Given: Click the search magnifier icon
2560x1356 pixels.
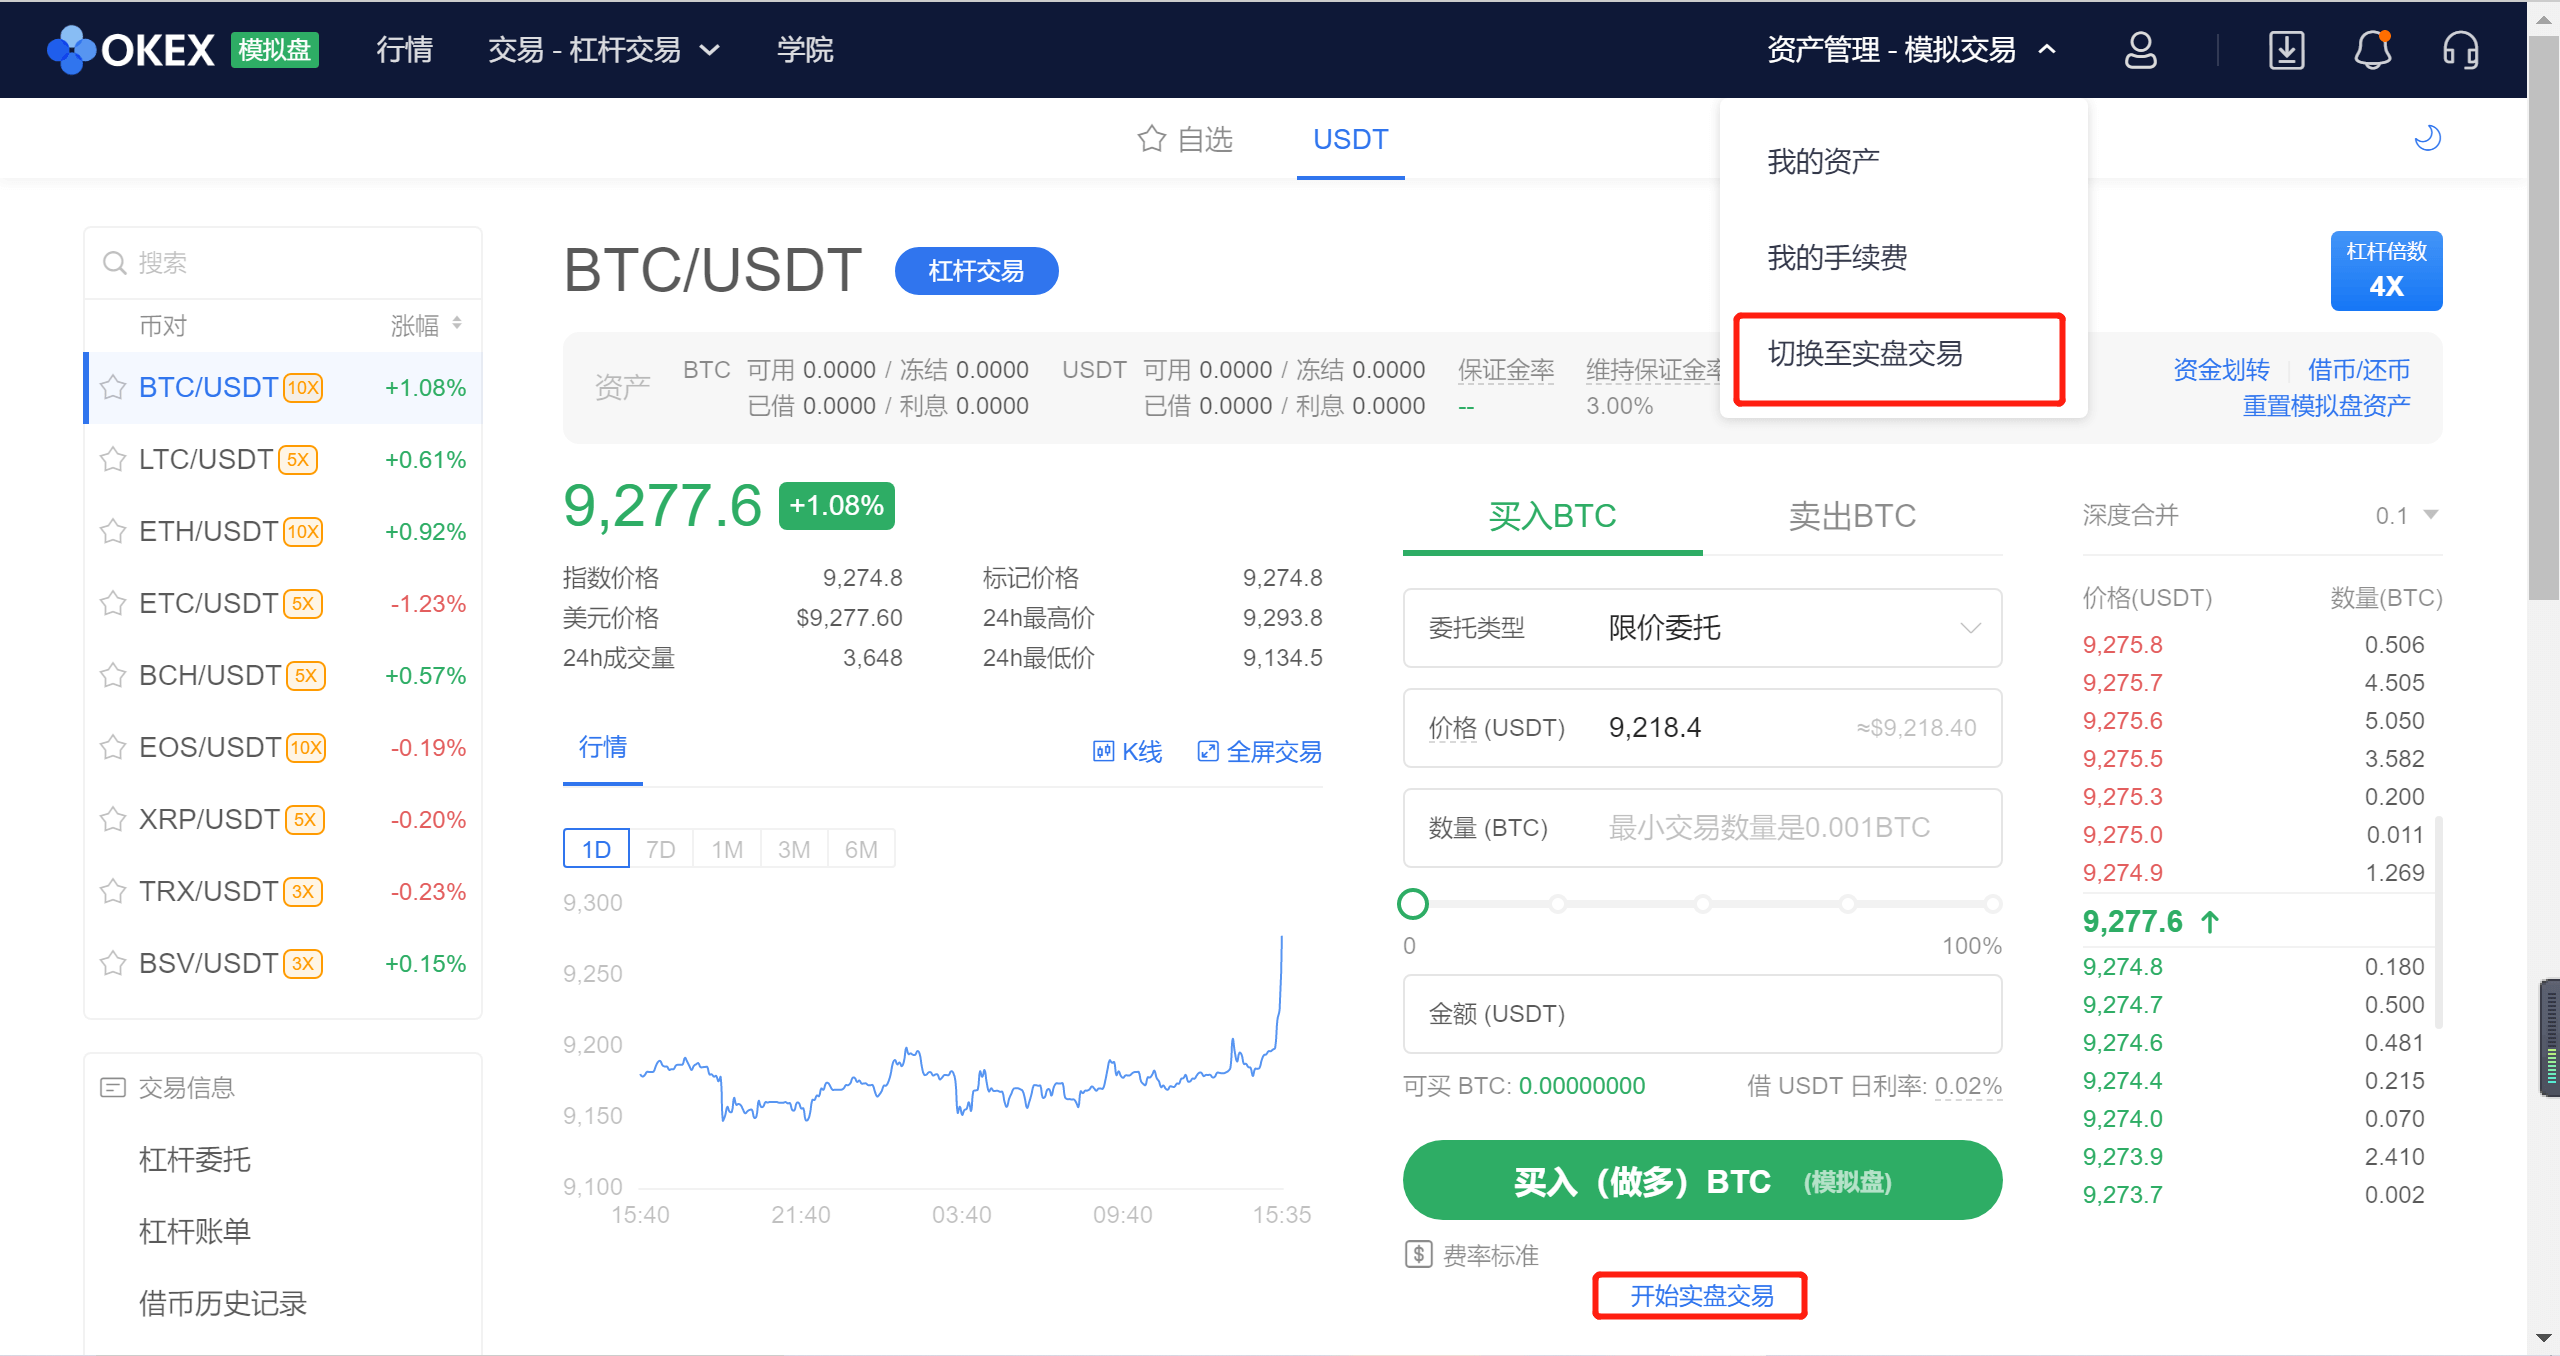Looking at the screenshot, I should [x=115, y=263].
